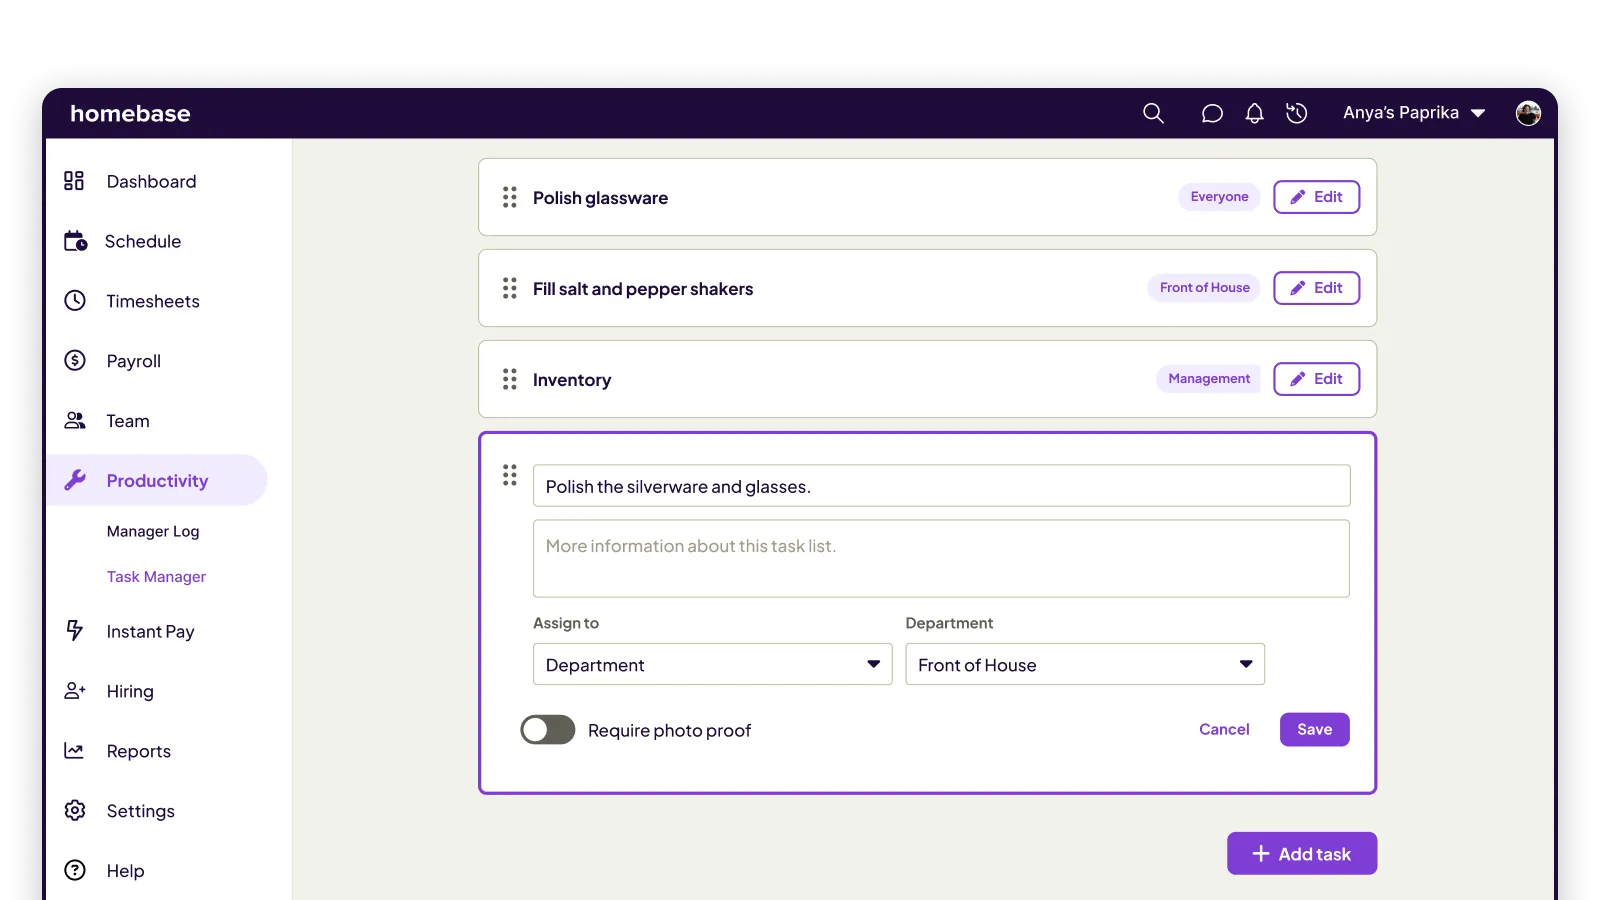This screenshot has width=1600, height=900.
Task: Click the Hiring add-person icon
Action: (75, 690)
